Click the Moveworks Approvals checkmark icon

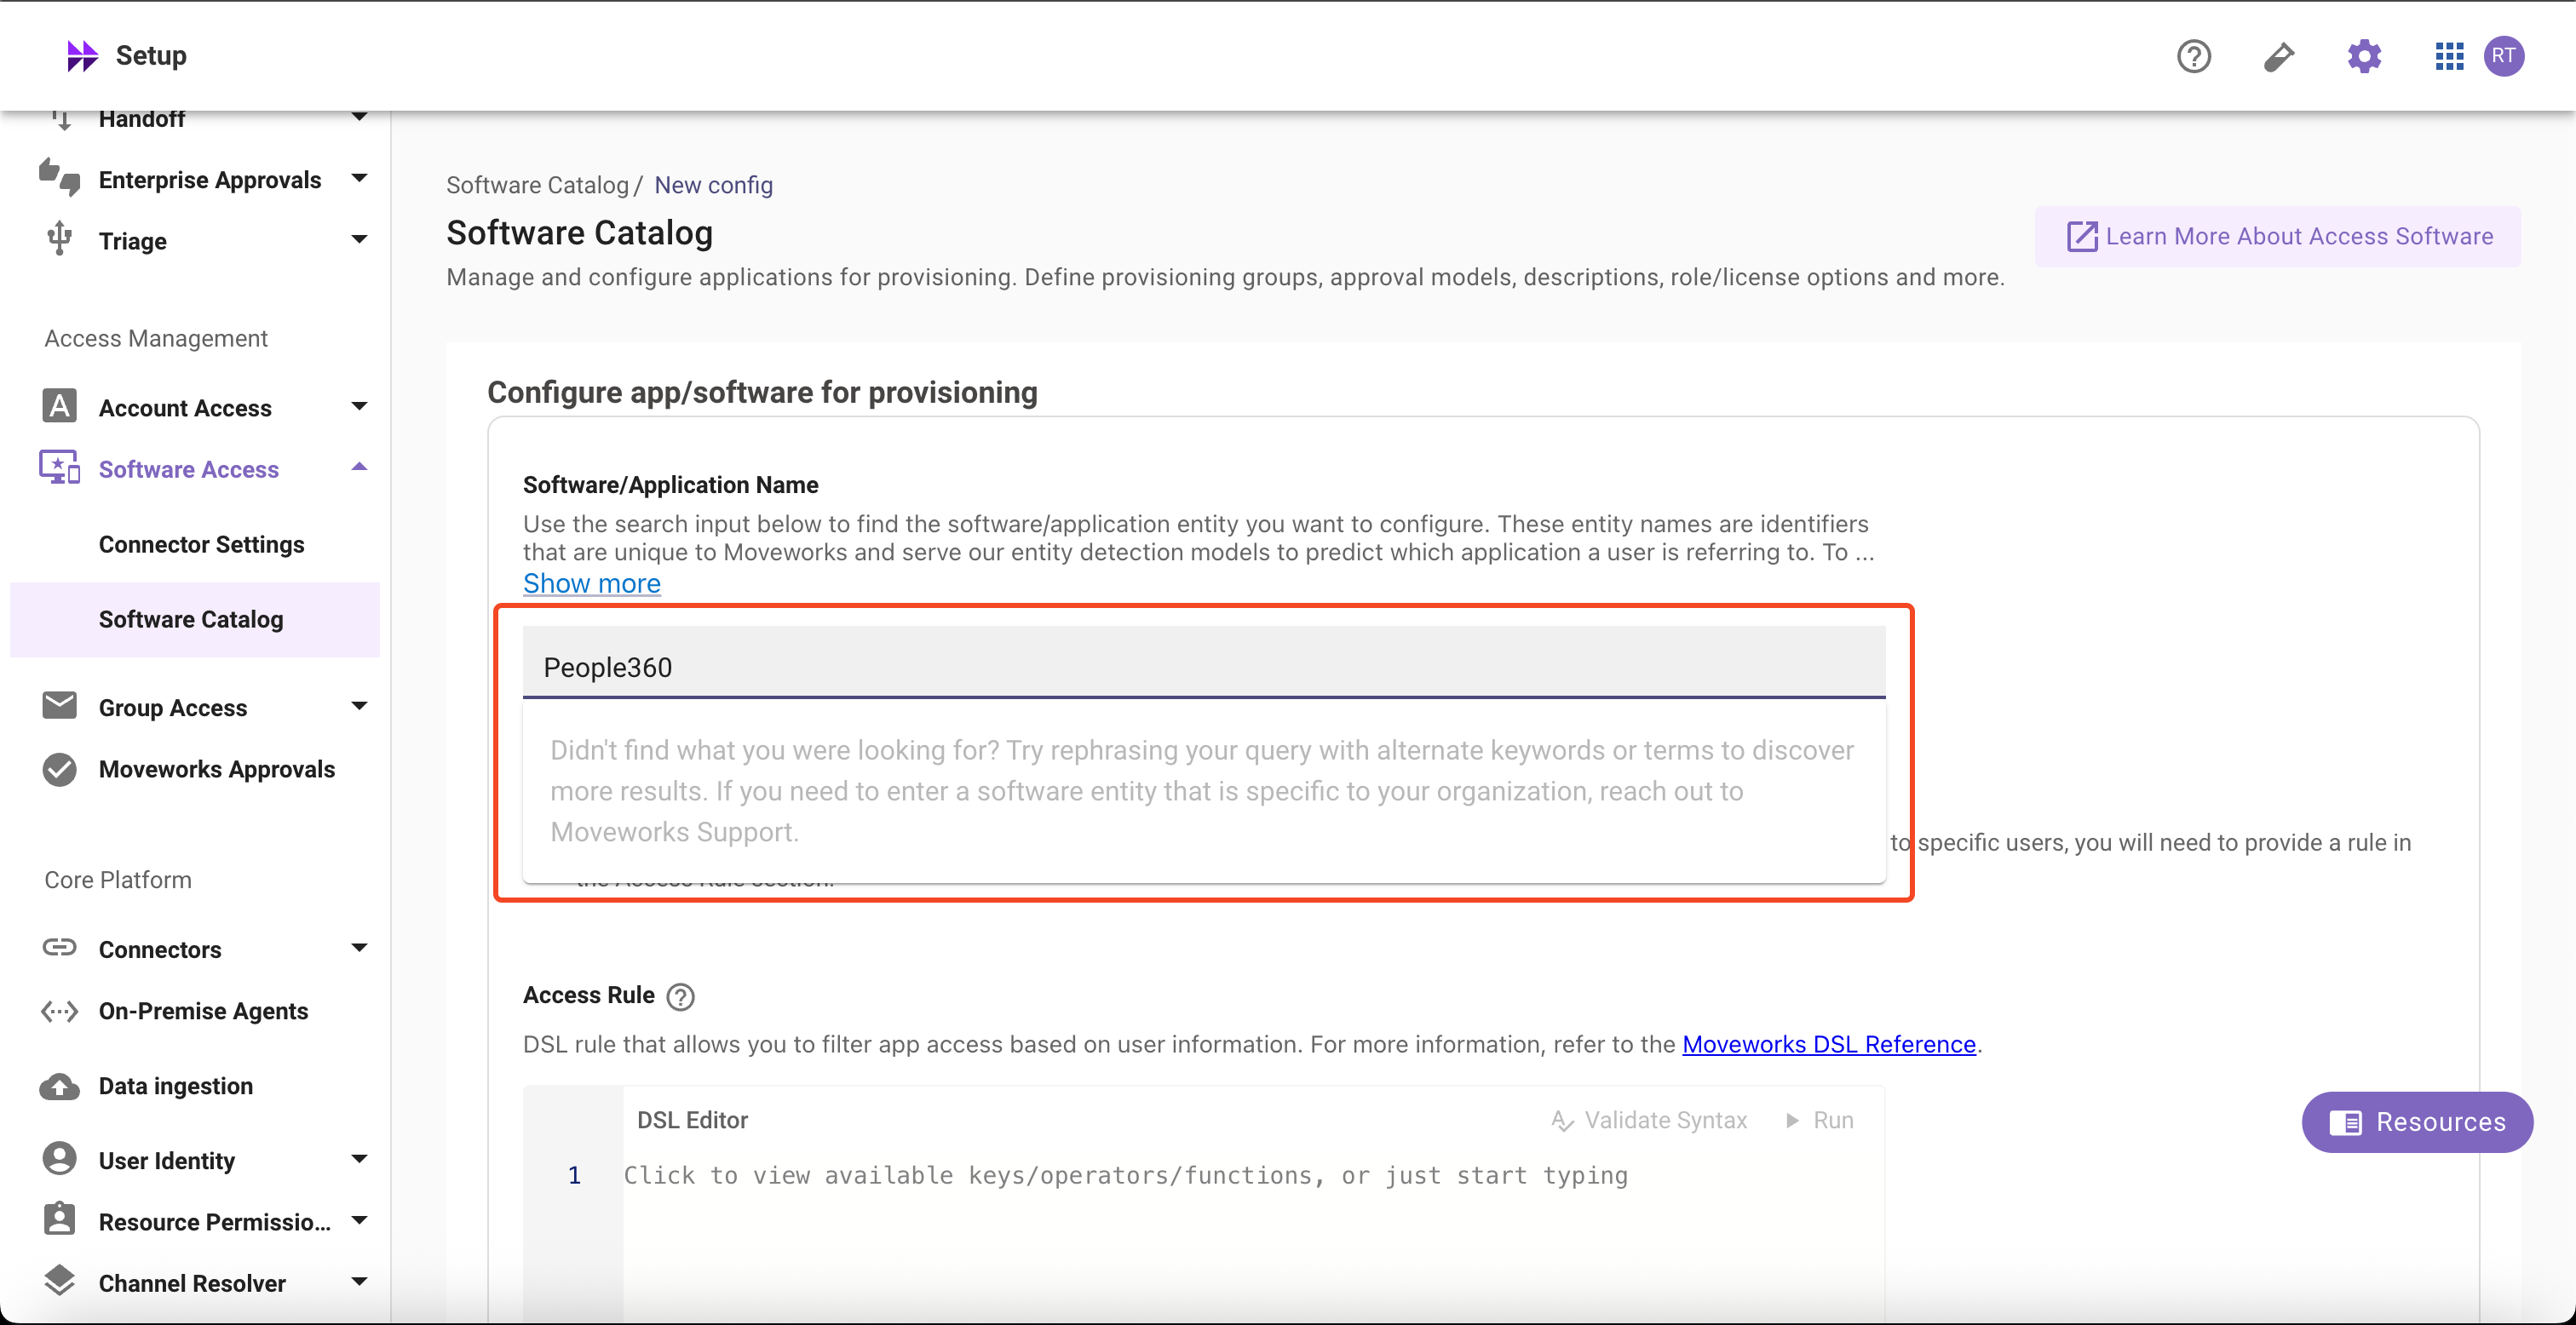59,769
